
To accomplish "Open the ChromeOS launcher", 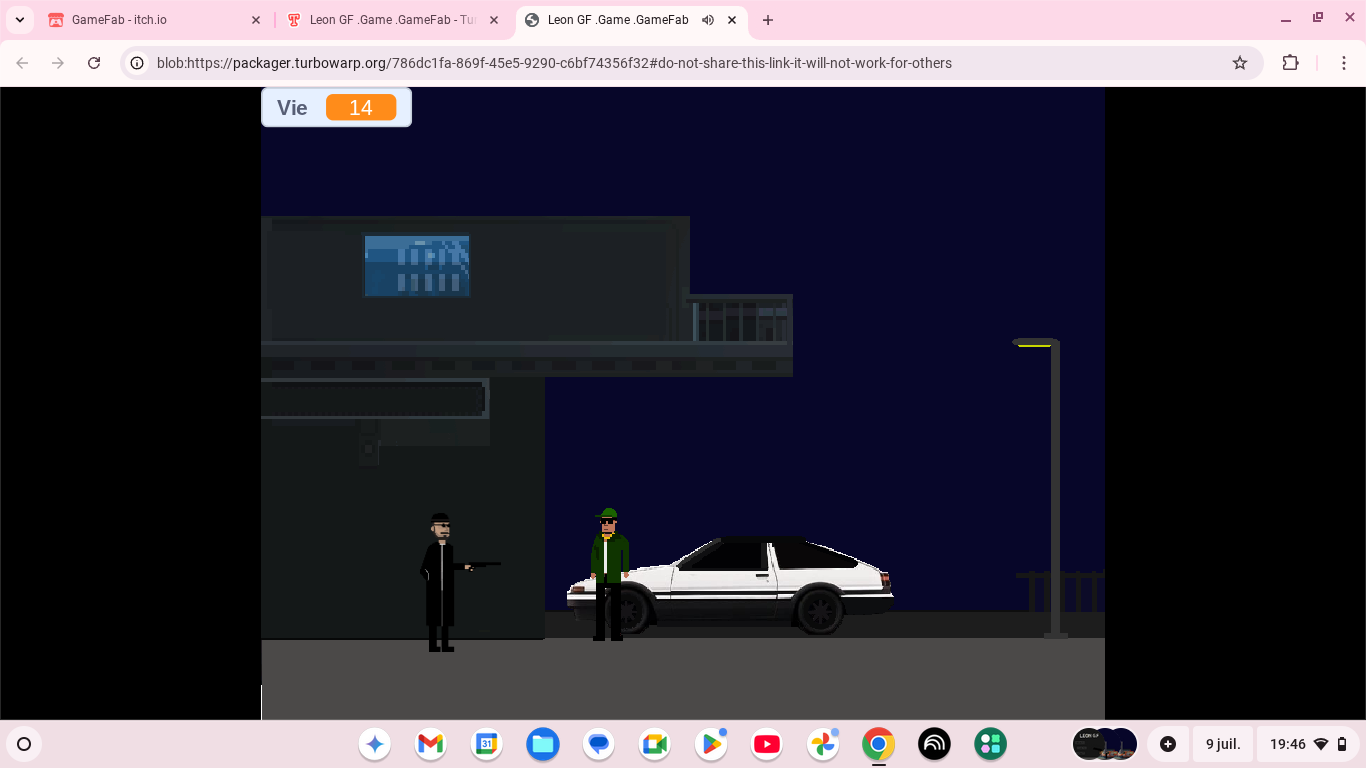I will click(x=24, y=744).
